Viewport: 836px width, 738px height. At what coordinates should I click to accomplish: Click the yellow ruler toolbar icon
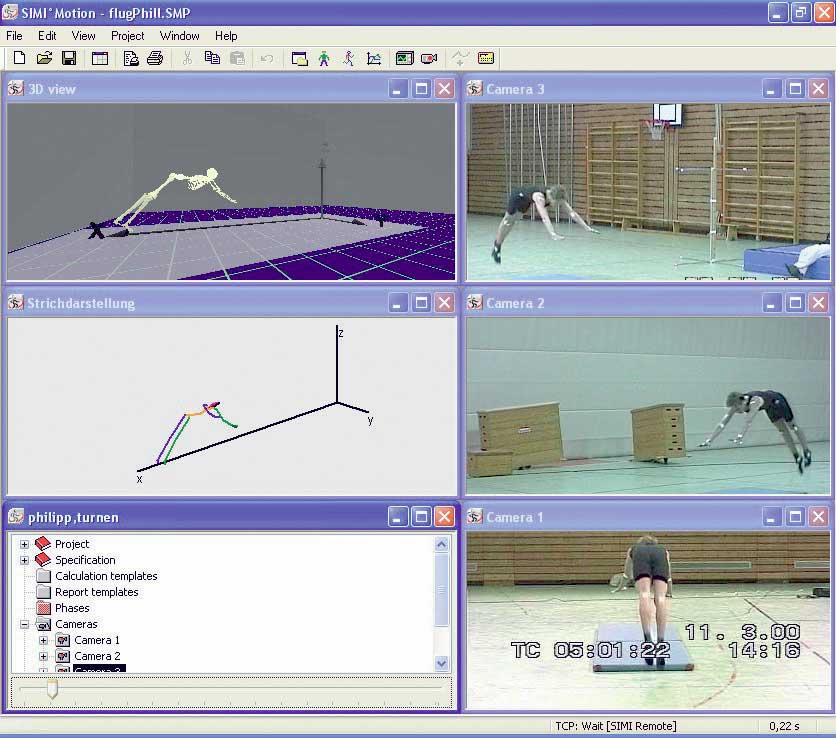[x=486, y=58]
